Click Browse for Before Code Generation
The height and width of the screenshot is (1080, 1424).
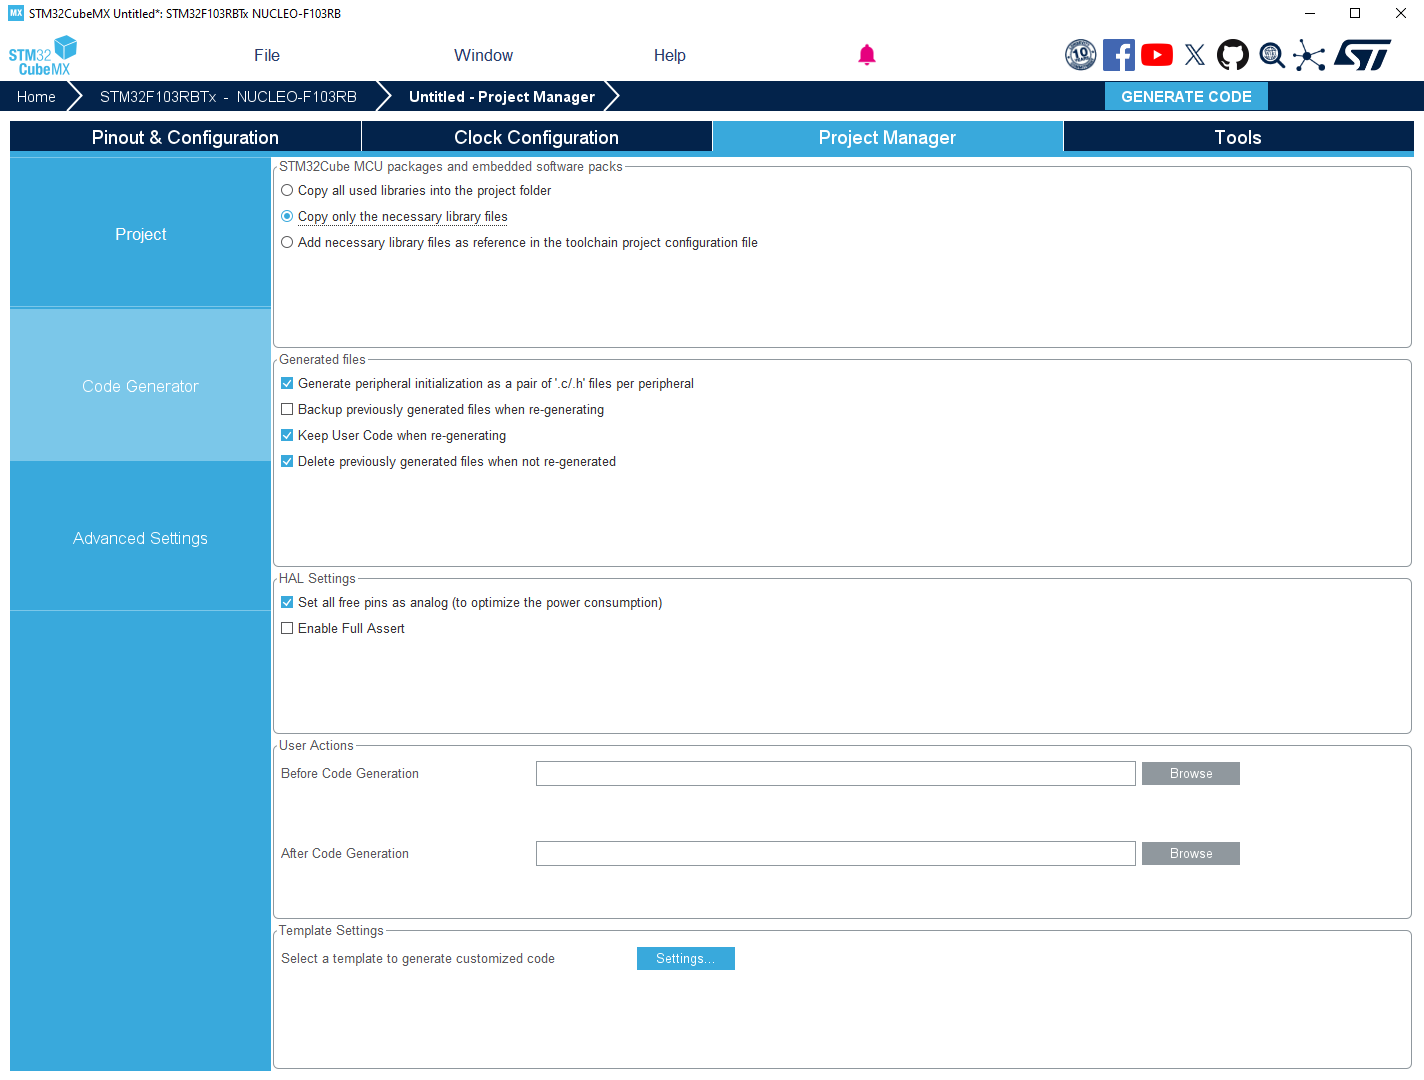[1191, 773]
